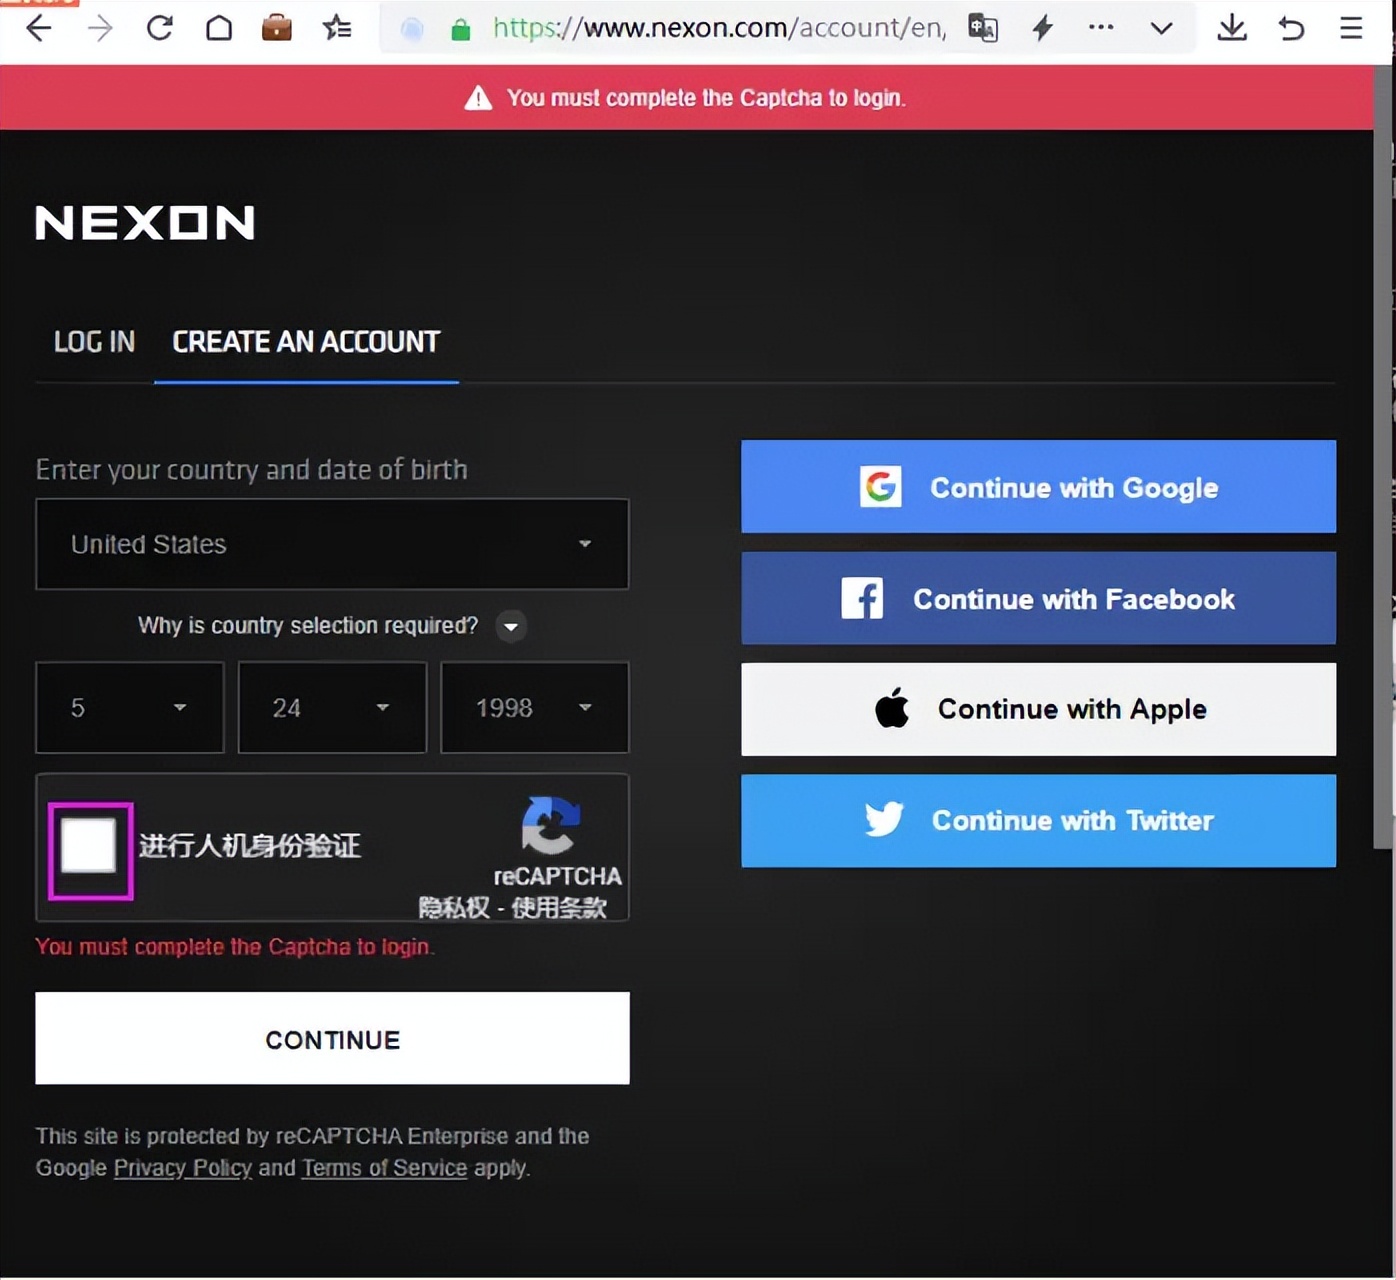Open the Google Privacy Policy link
The image size is (1396, 1280).
coord(183,1168)
